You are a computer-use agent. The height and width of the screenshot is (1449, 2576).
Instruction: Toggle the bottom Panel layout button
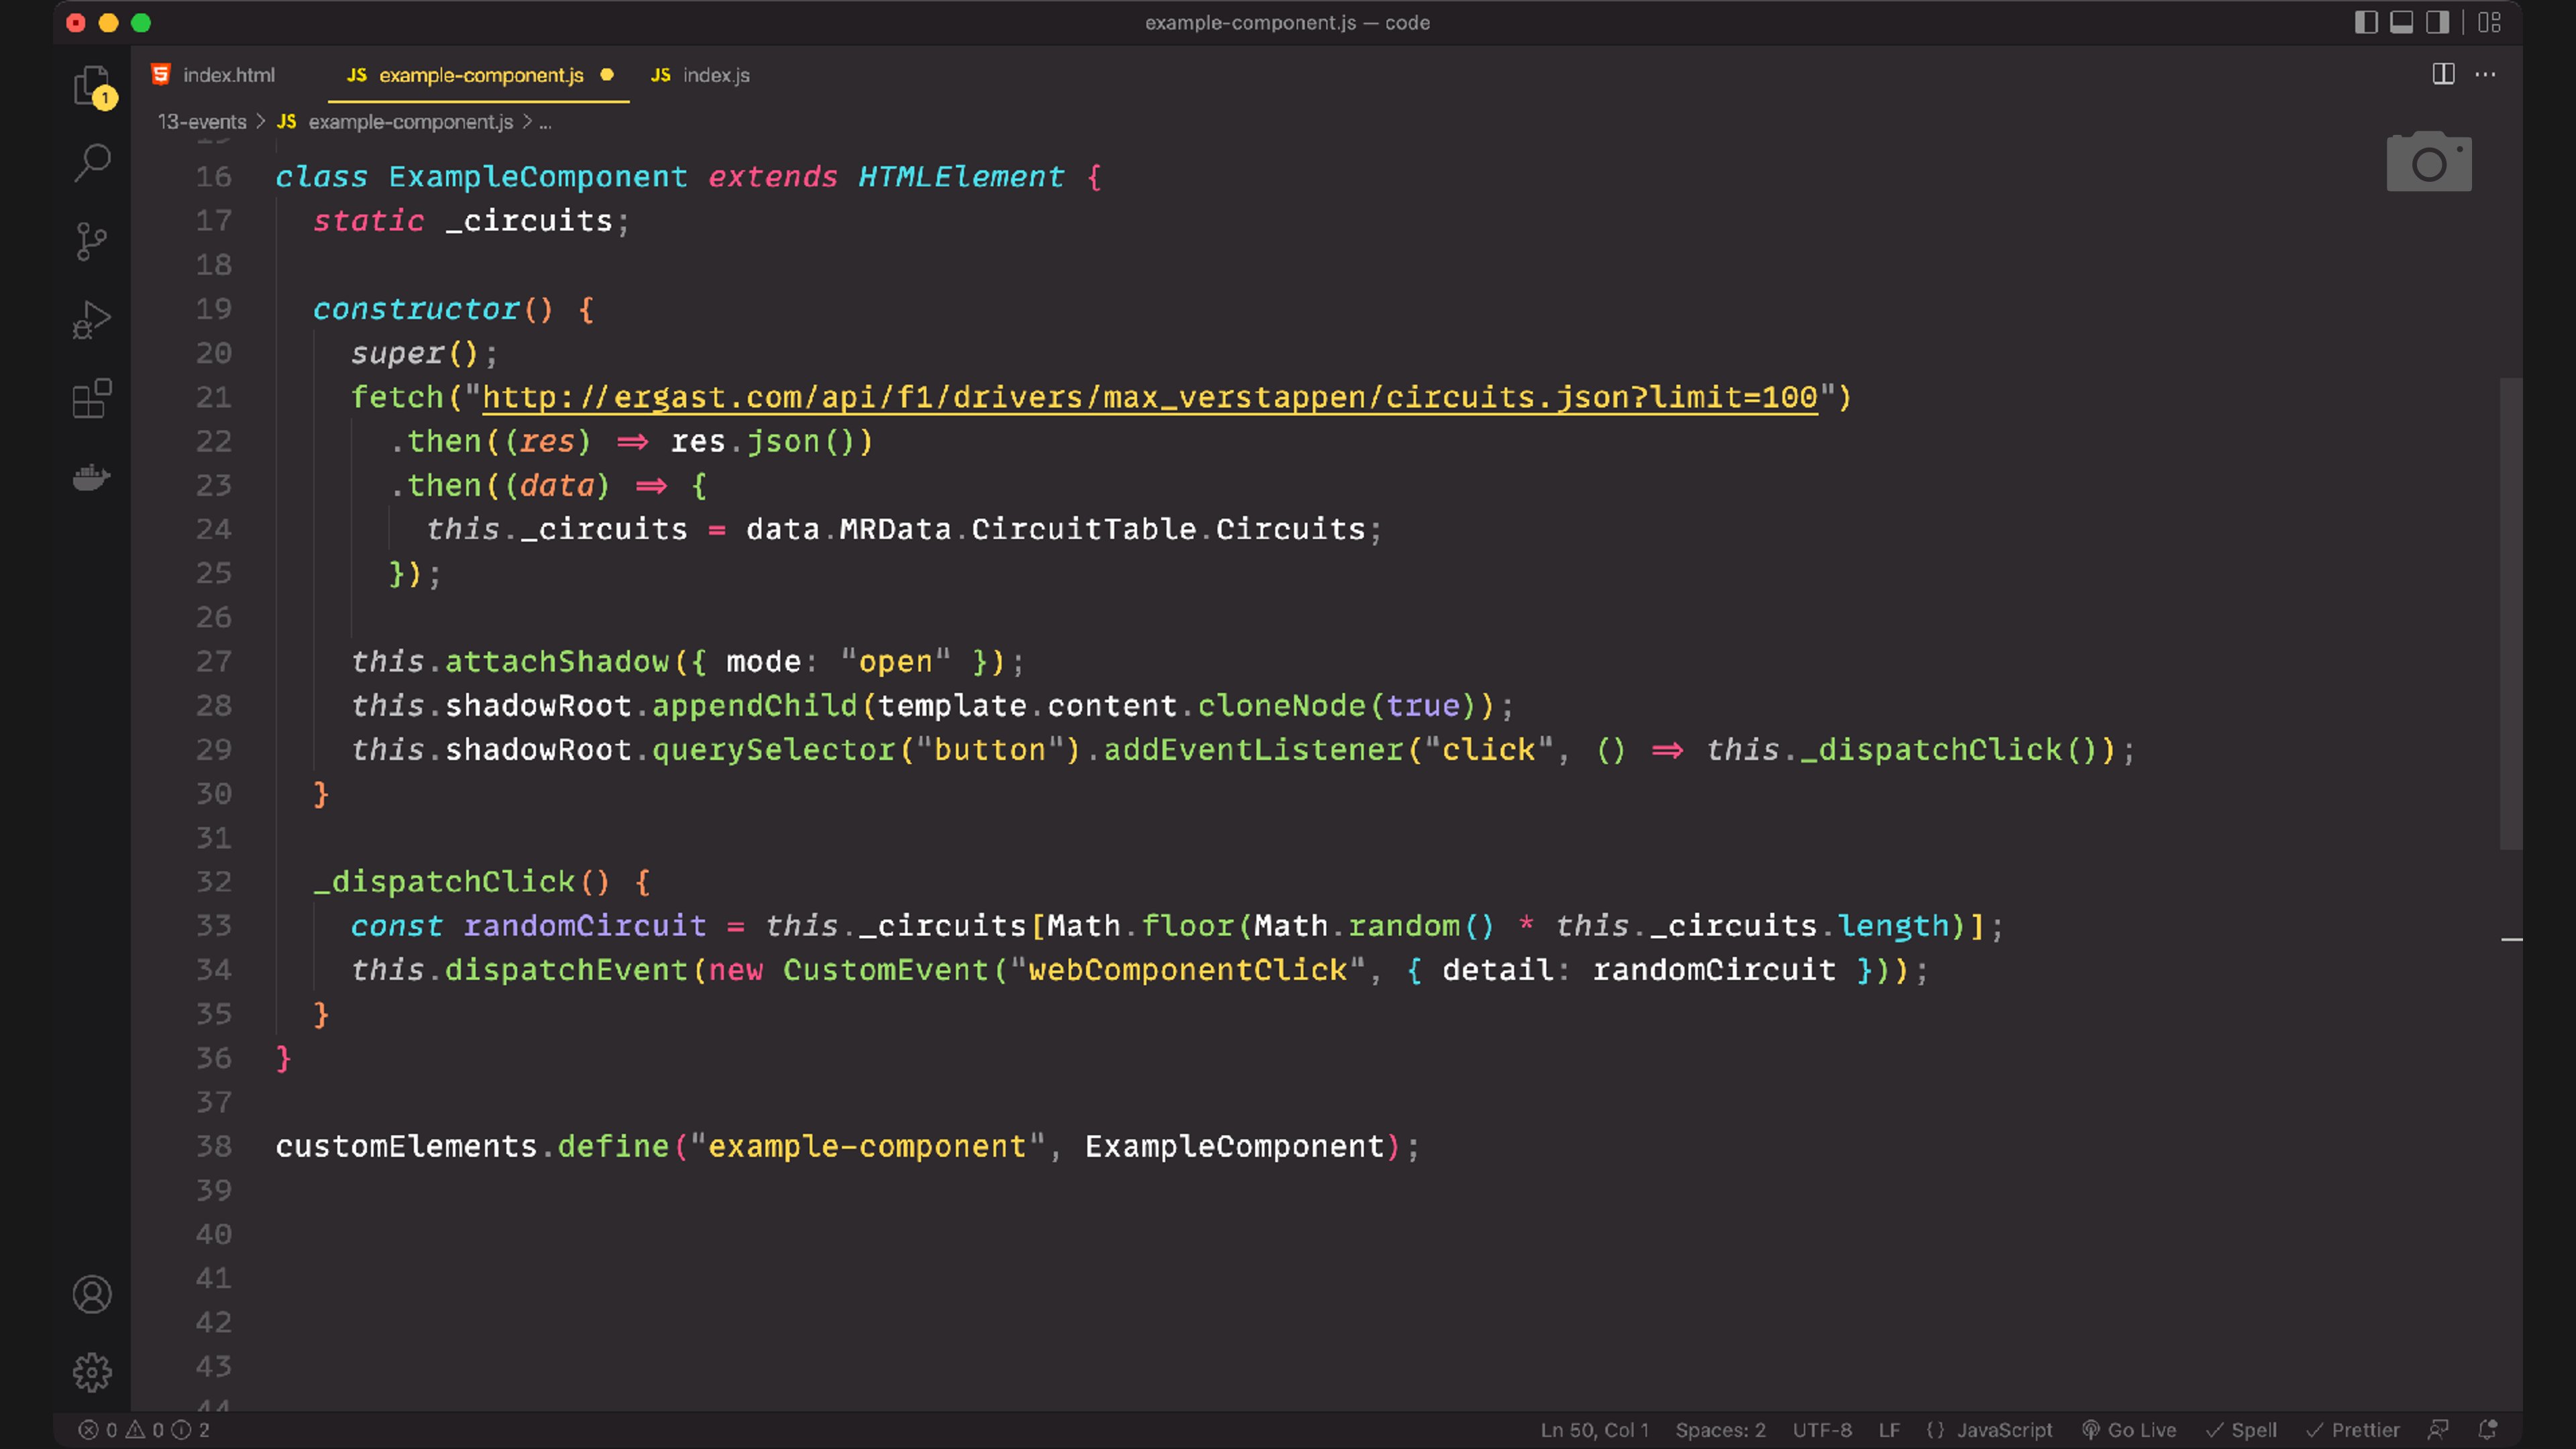tap(2402, 22)
